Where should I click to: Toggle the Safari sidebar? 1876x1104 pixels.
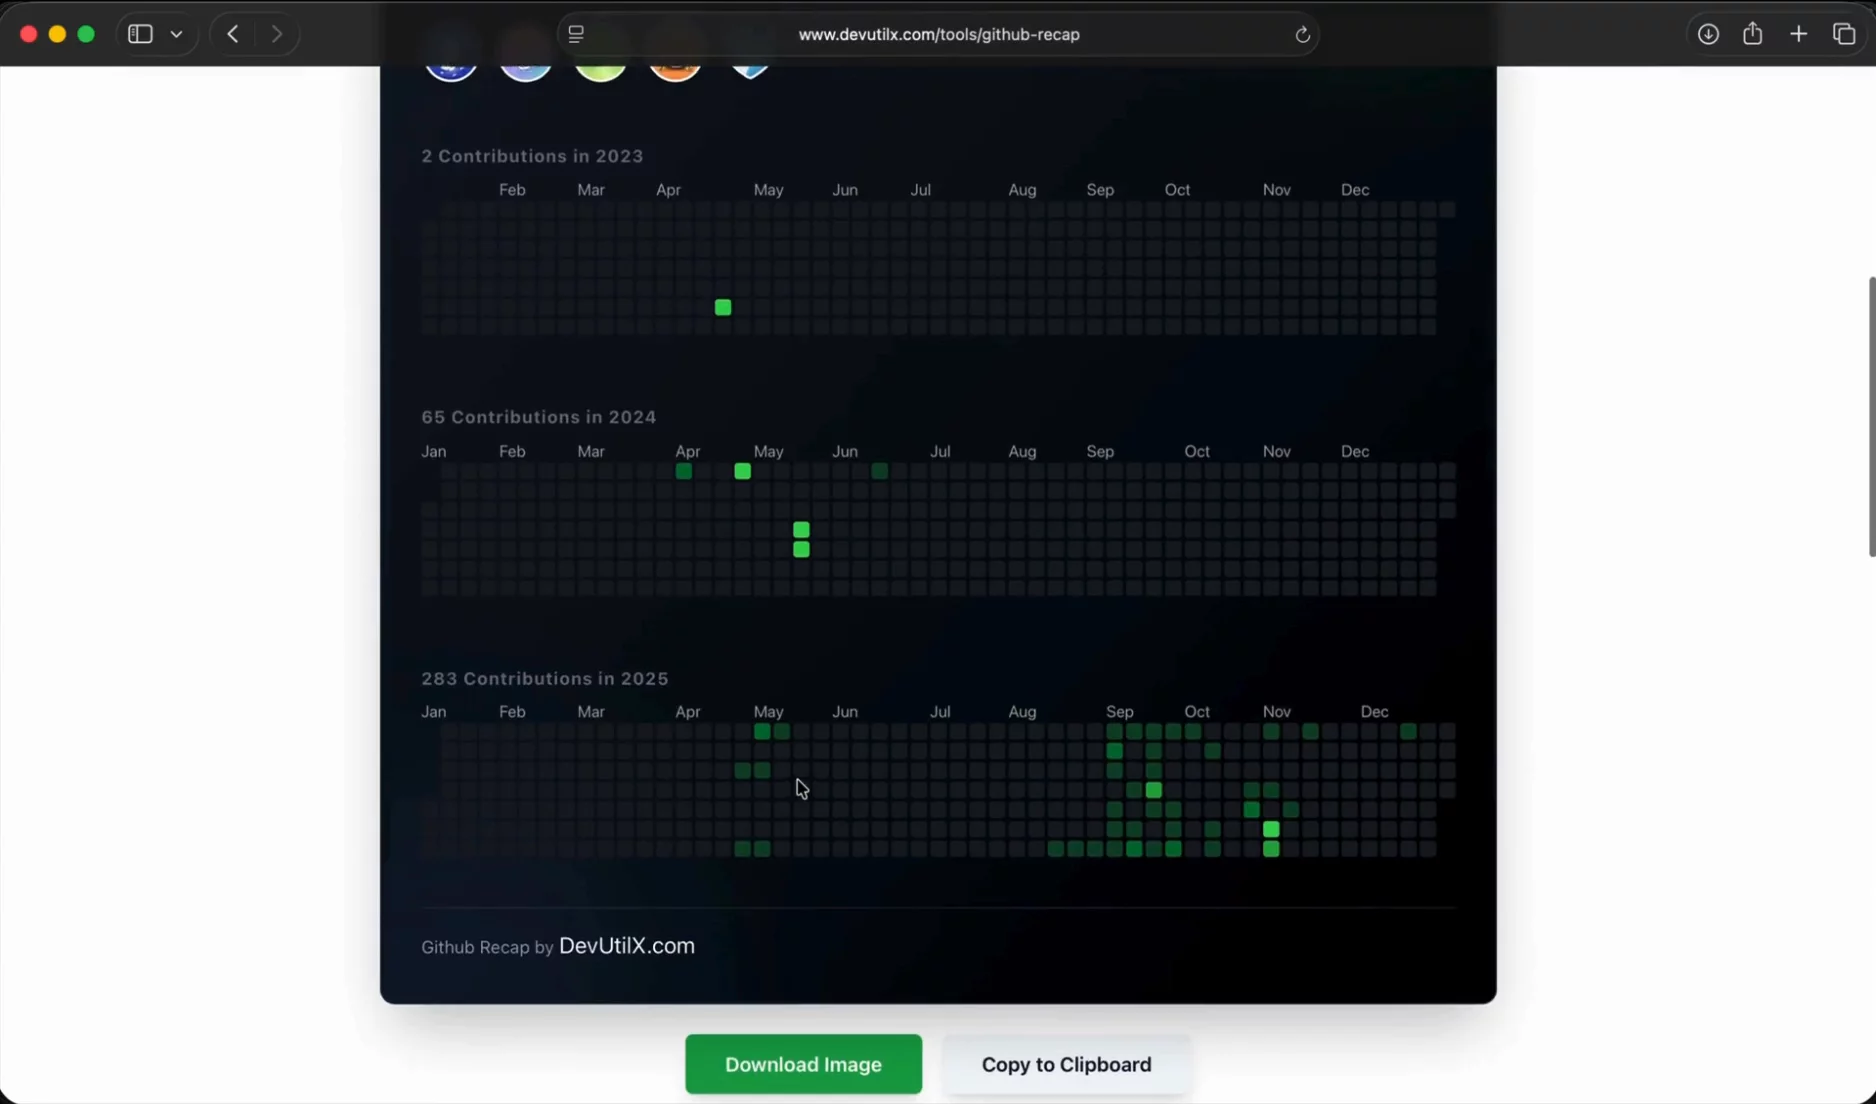[x=139, y=33]
